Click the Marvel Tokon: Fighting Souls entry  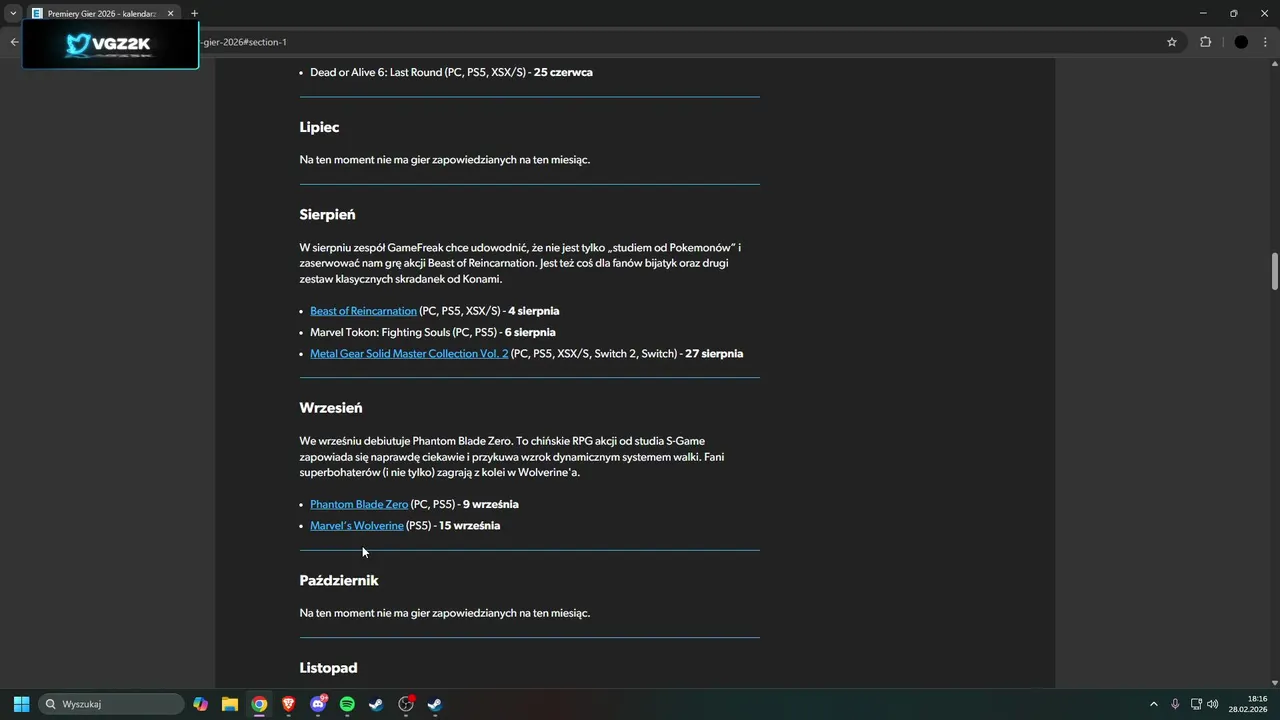click(432, 332)
